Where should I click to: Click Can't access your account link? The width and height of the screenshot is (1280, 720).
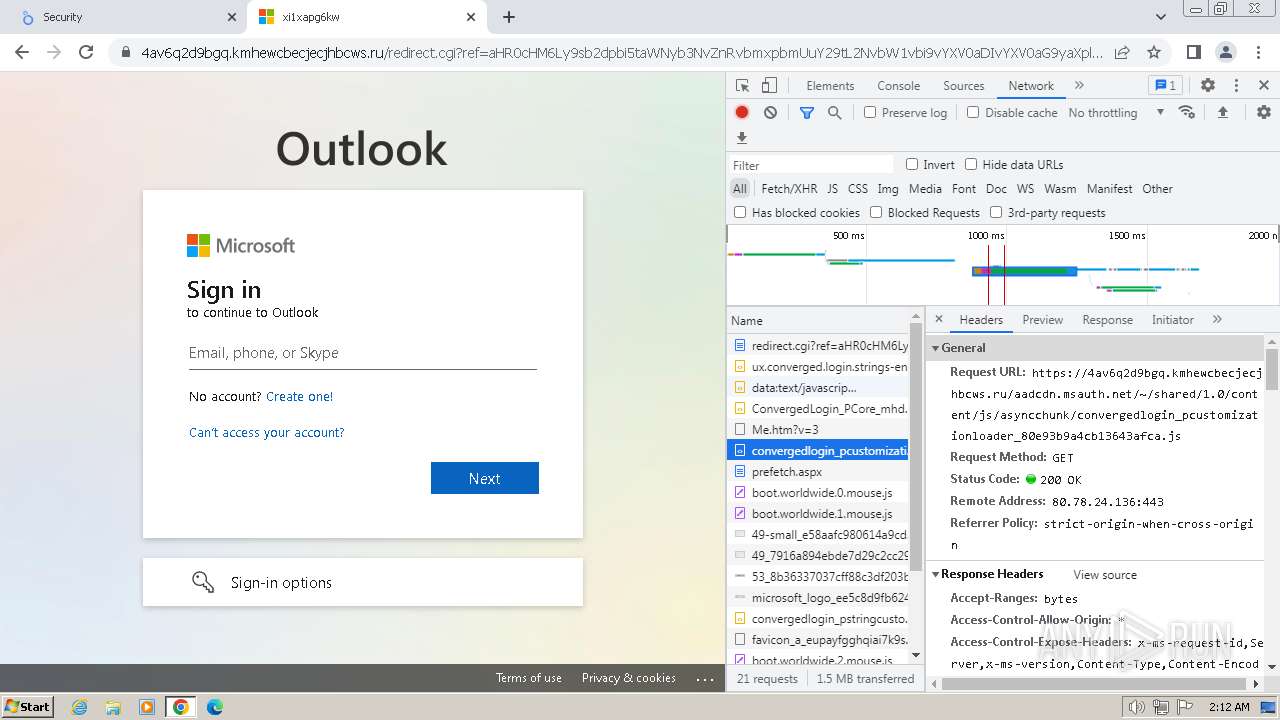(x=267, y=432)
